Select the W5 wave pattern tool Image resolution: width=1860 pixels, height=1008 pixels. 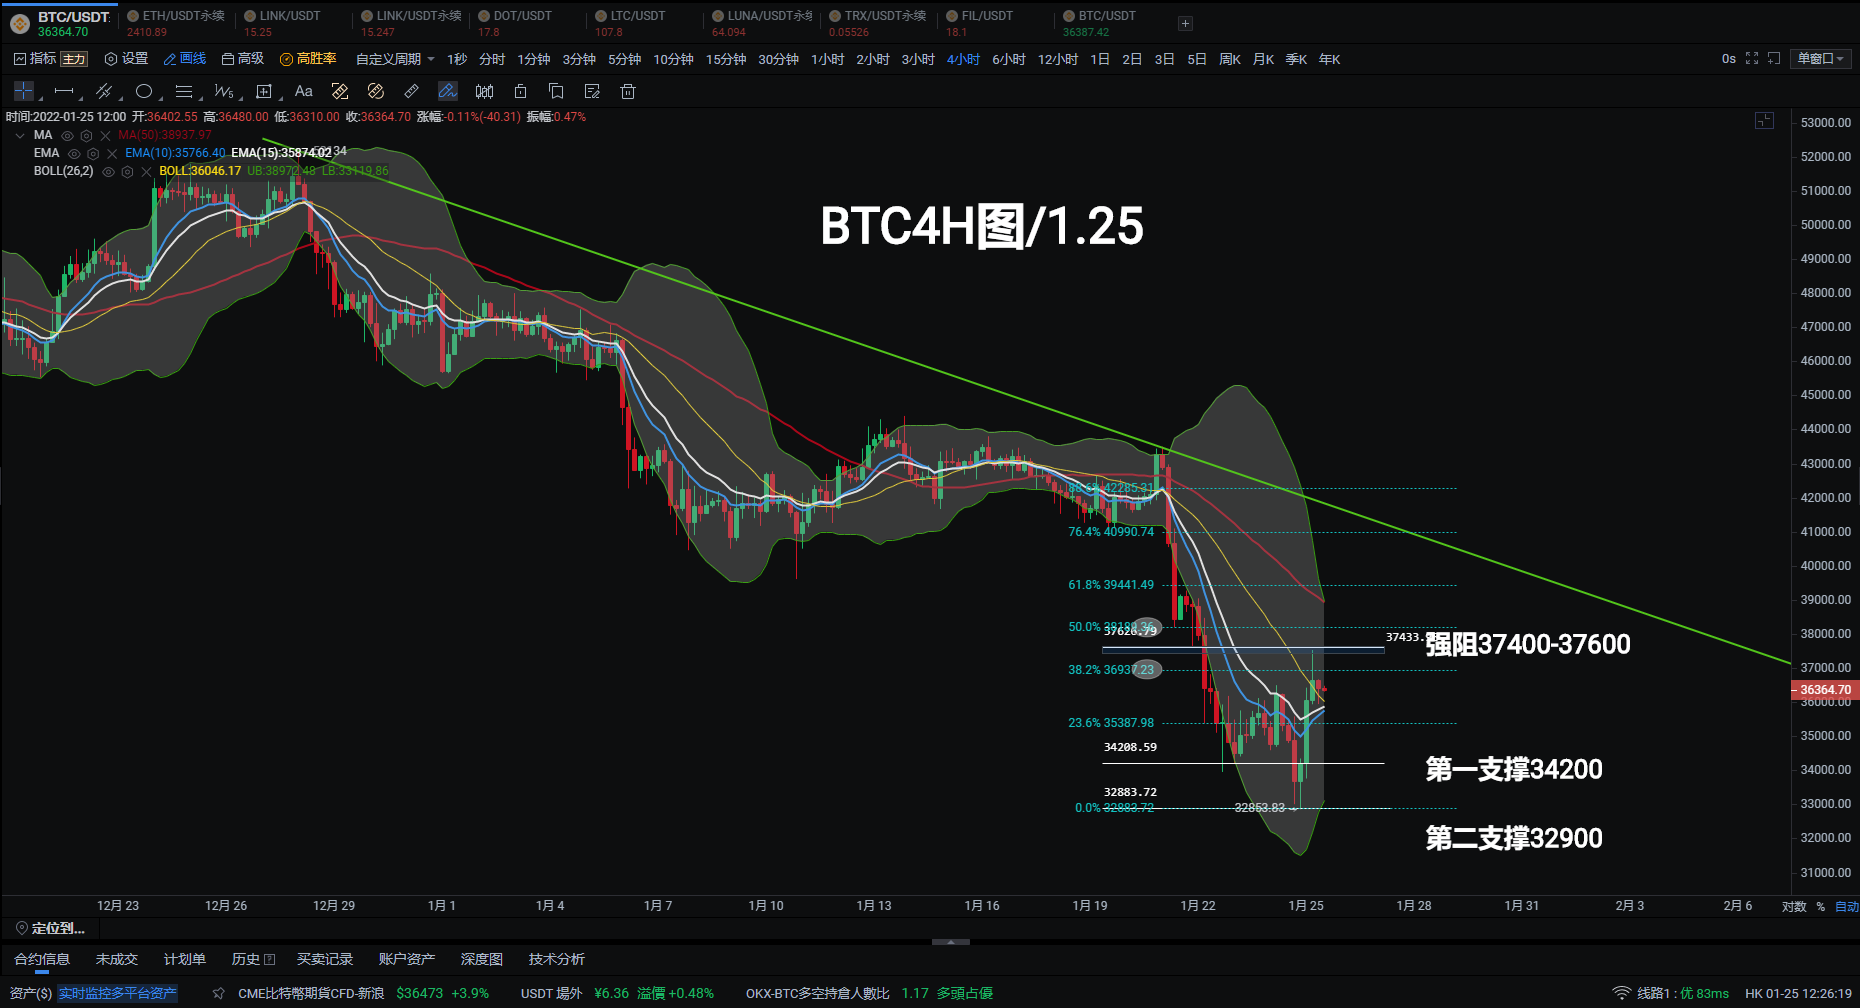(224, 91)
